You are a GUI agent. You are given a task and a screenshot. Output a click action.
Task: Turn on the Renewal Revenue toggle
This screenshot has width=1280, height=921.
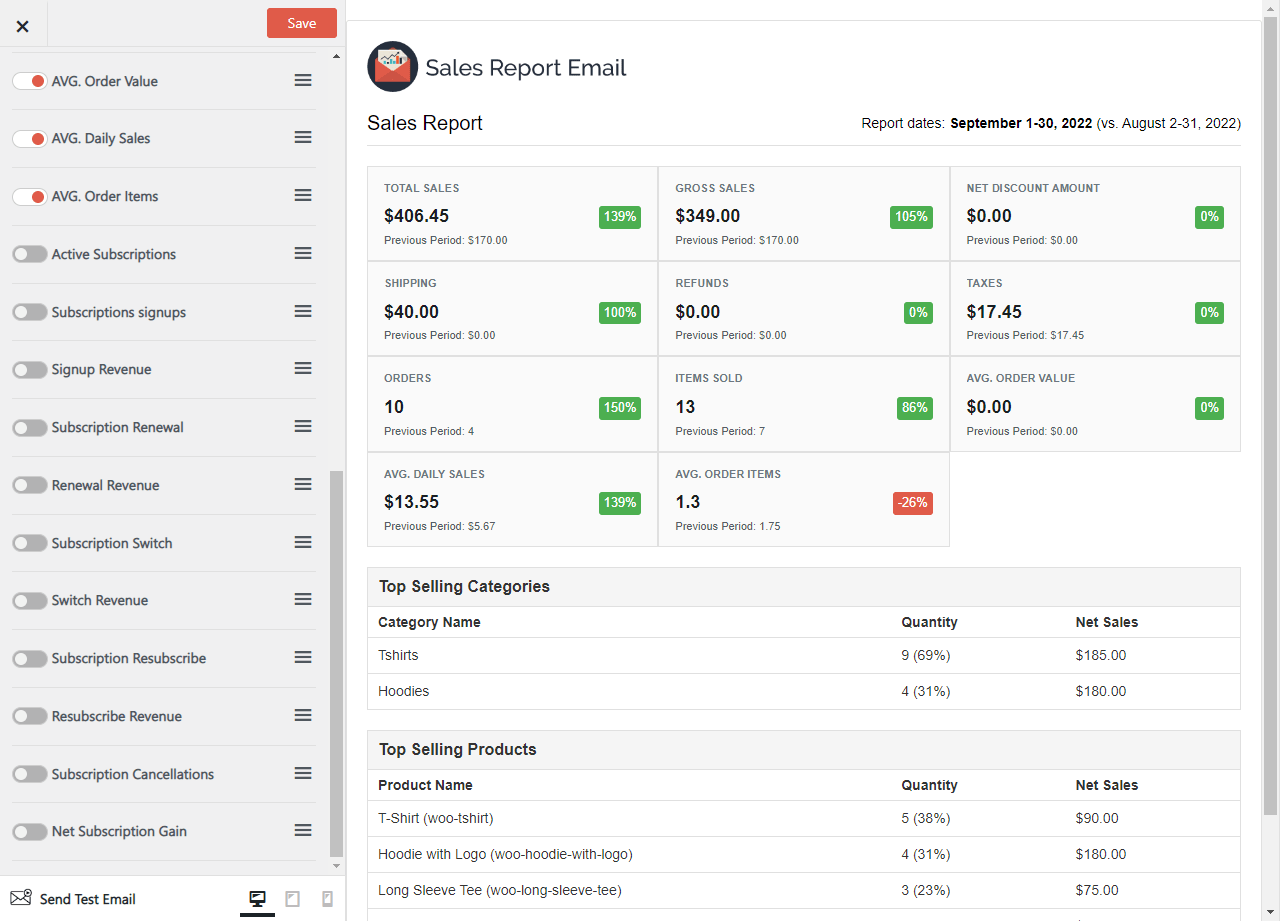coord(30,484)
